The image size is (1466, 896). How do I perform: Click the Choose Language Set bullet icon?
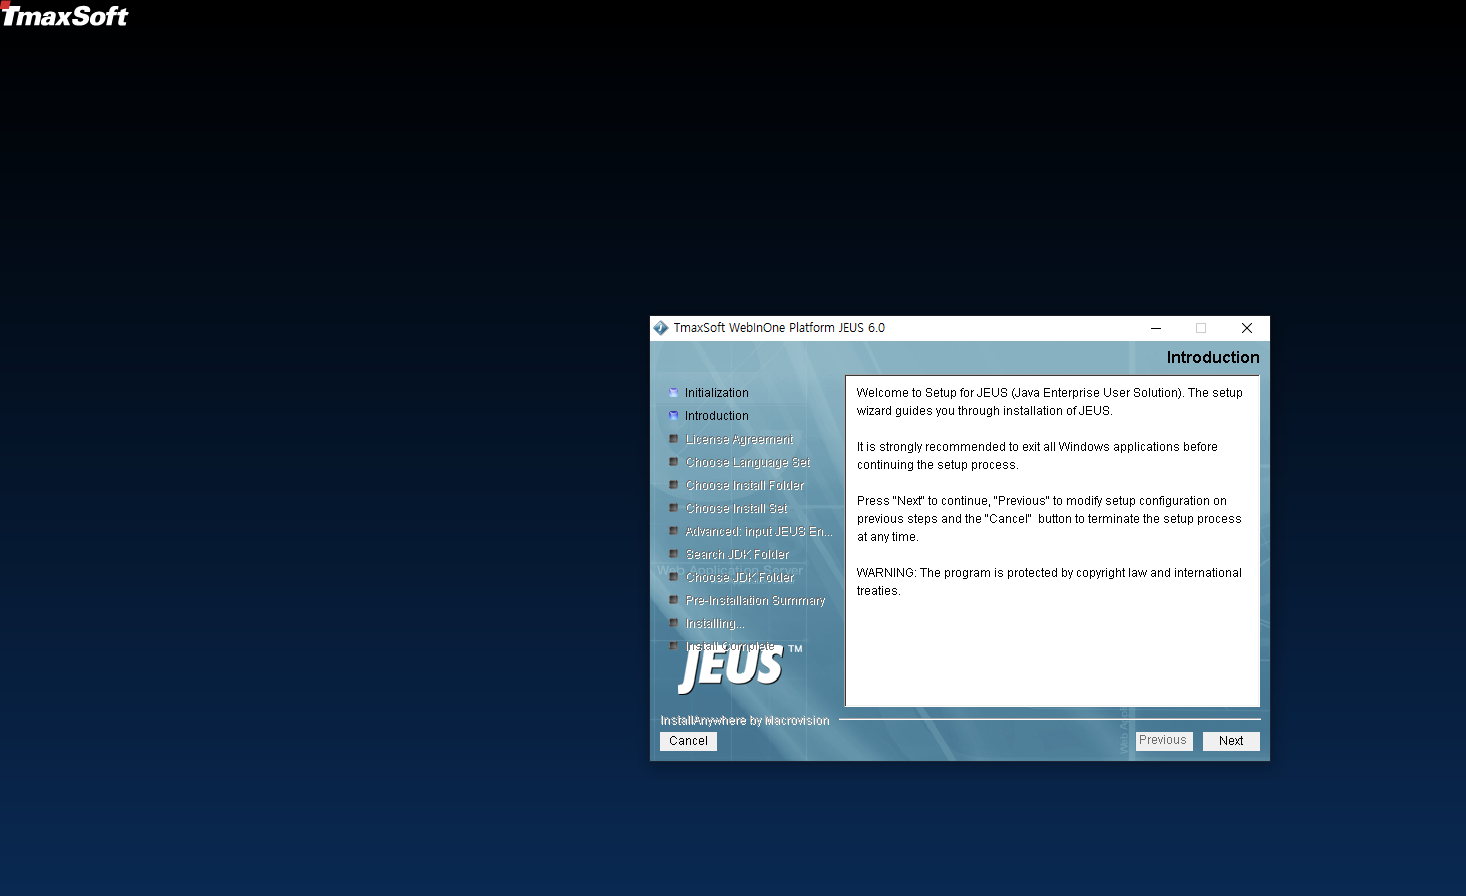pos(673,461)
